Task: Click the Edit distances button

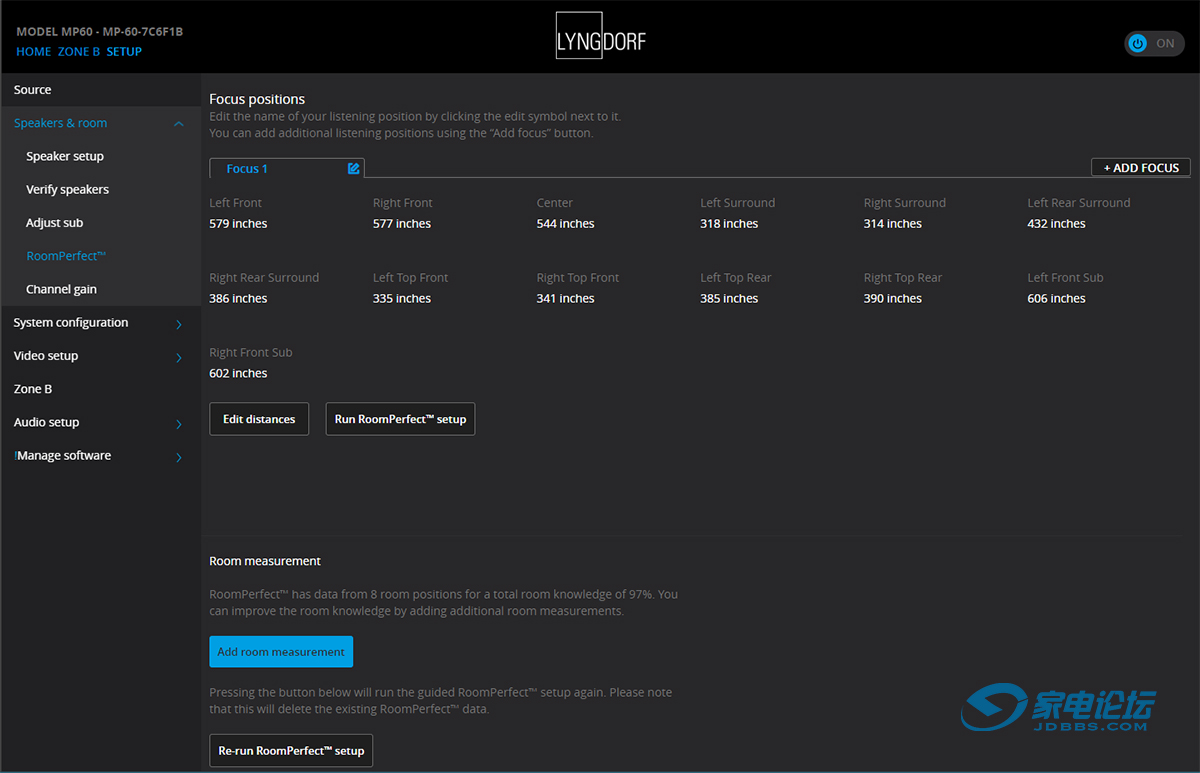Action: [259, 419]
